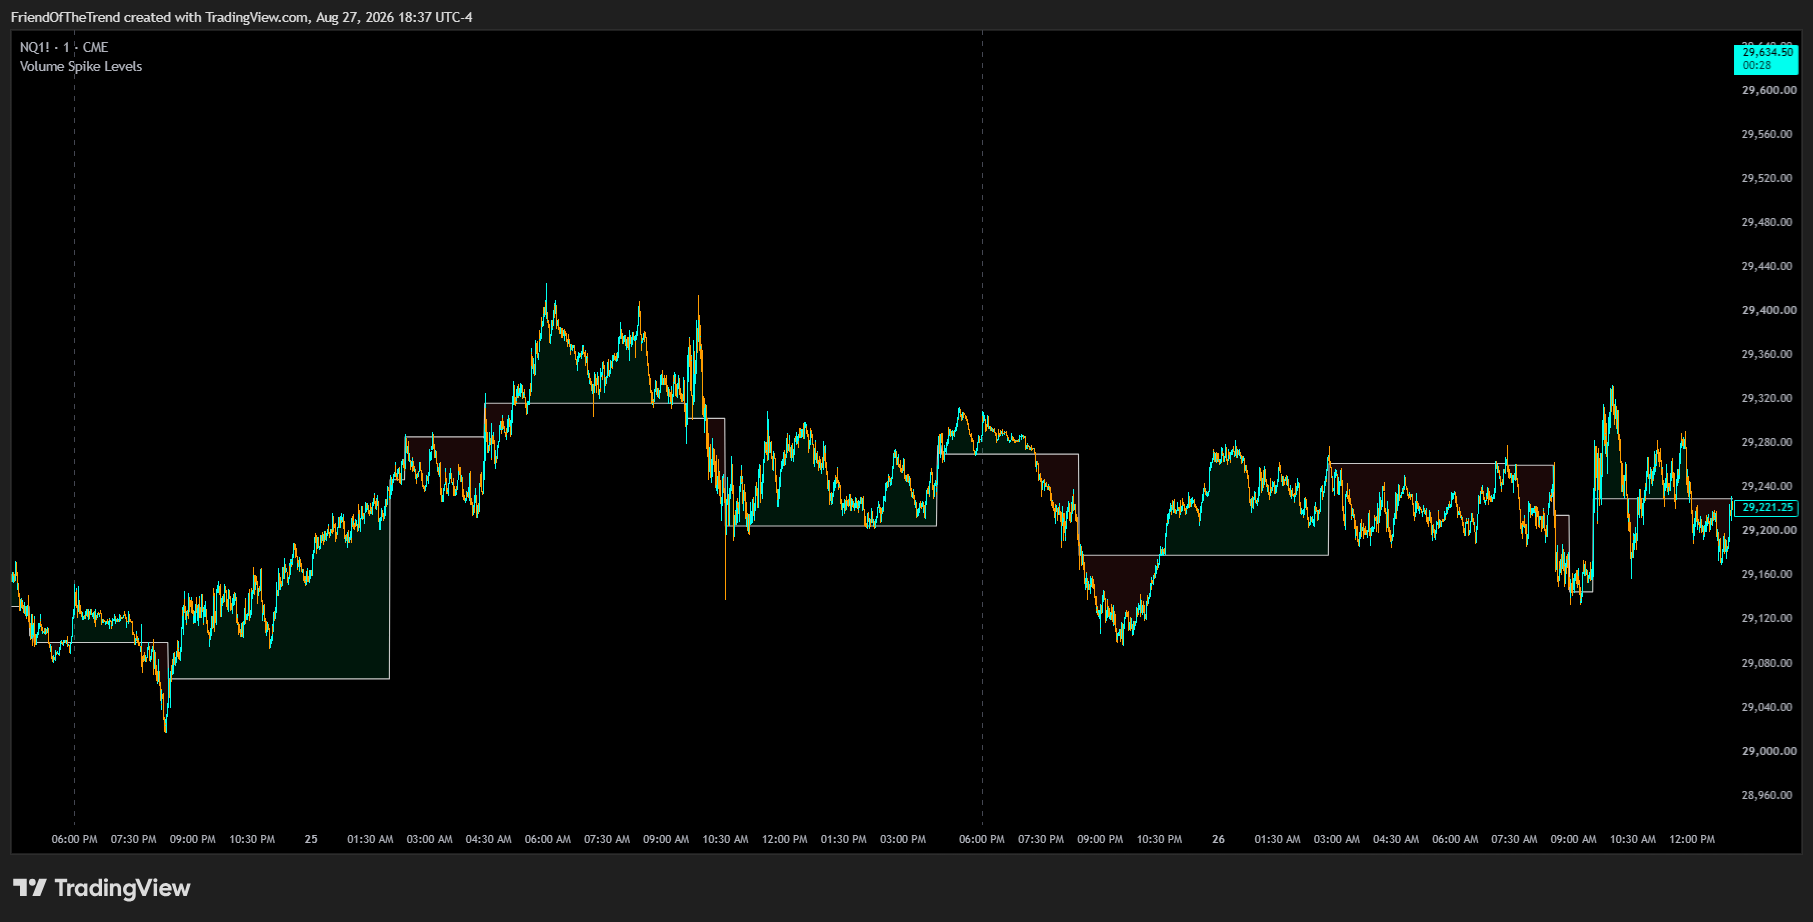Click the FriendOfTheTrend attribution header text
Image resolution: width=1813 pixels, height=922 pixels.
pos(241,17)
